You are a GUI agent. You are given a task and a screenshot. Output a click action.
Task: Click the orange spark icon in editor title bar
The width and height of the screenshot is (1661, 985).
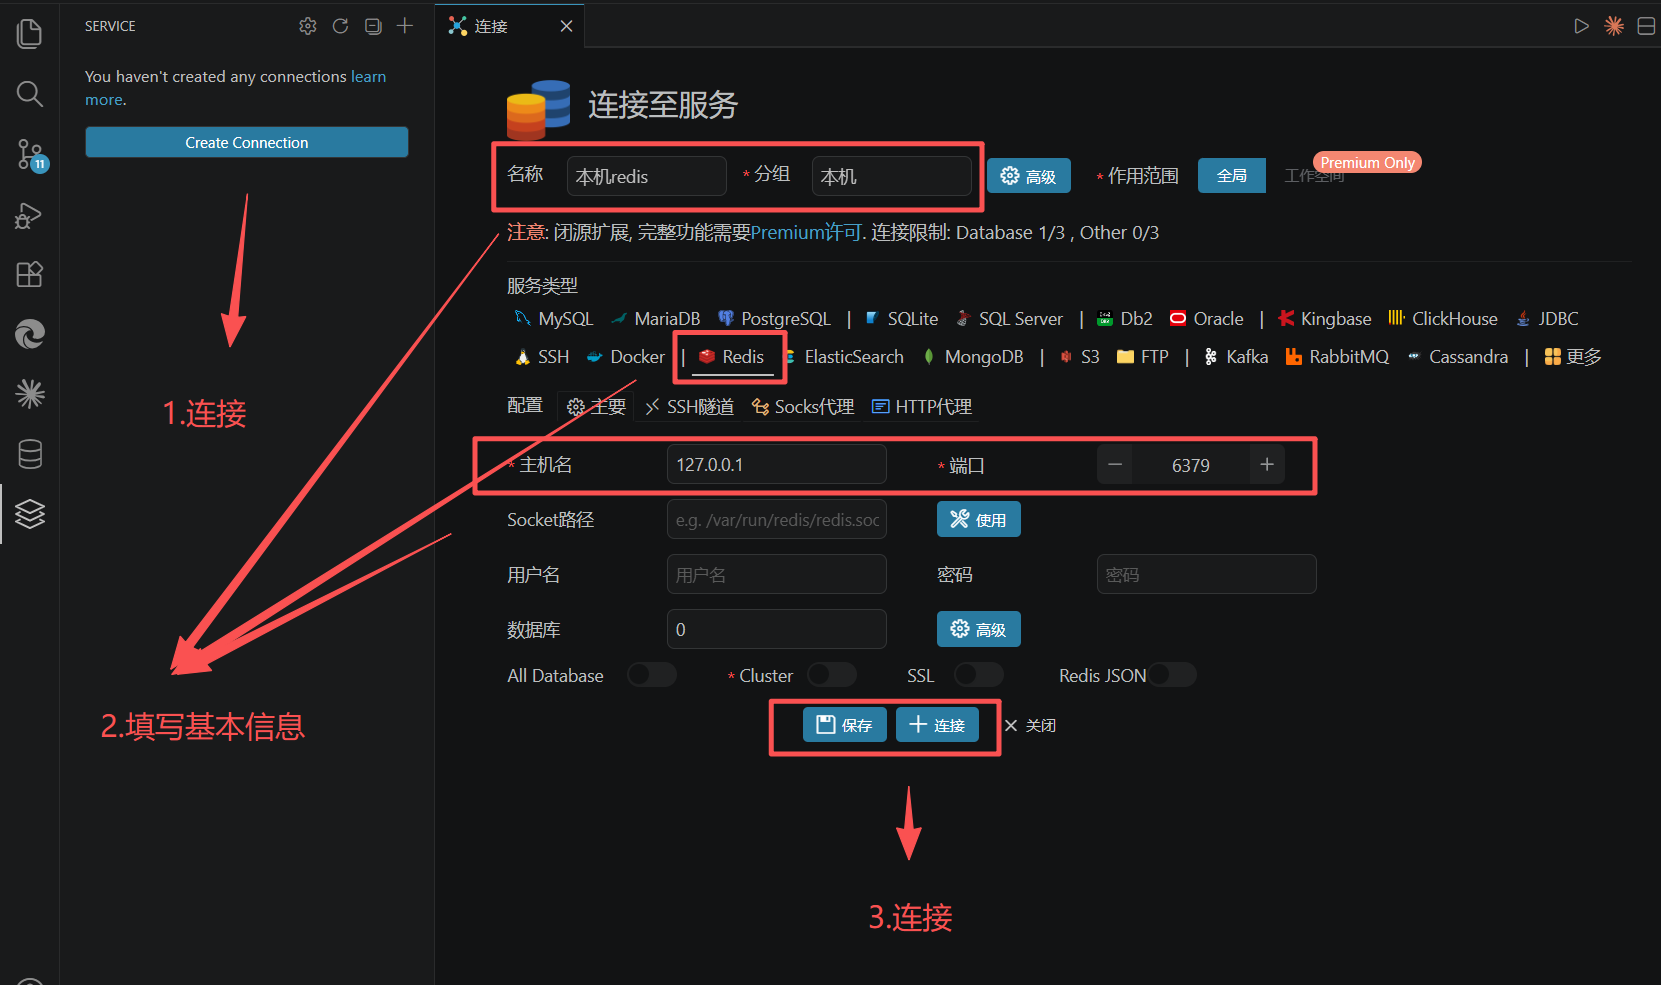pyautogui.click(x=1614, y=26)
